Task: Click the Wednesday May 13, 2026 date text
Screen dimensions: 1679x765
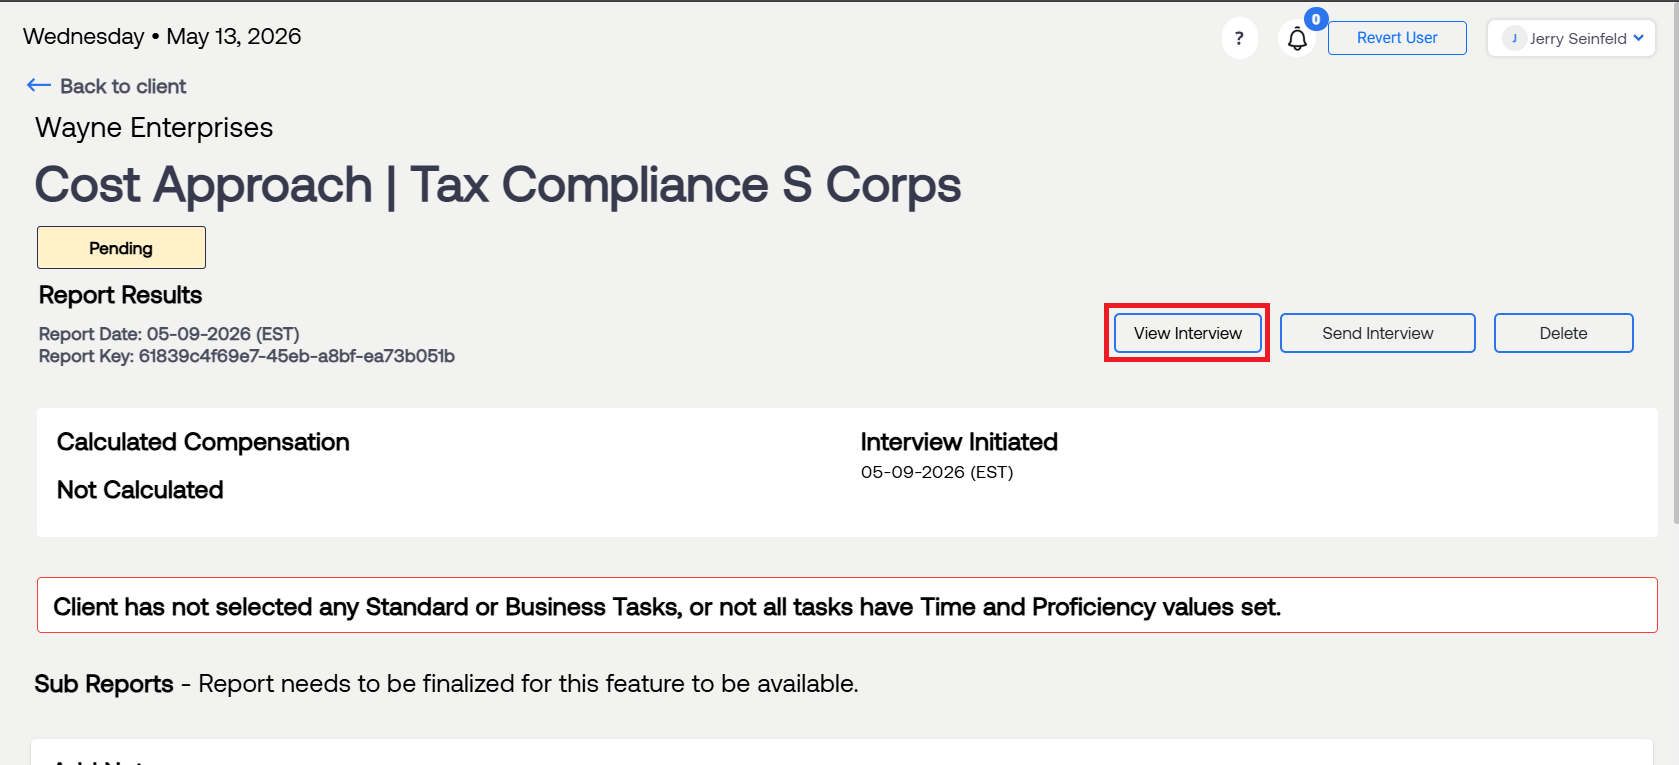Action: coord(162,37)
